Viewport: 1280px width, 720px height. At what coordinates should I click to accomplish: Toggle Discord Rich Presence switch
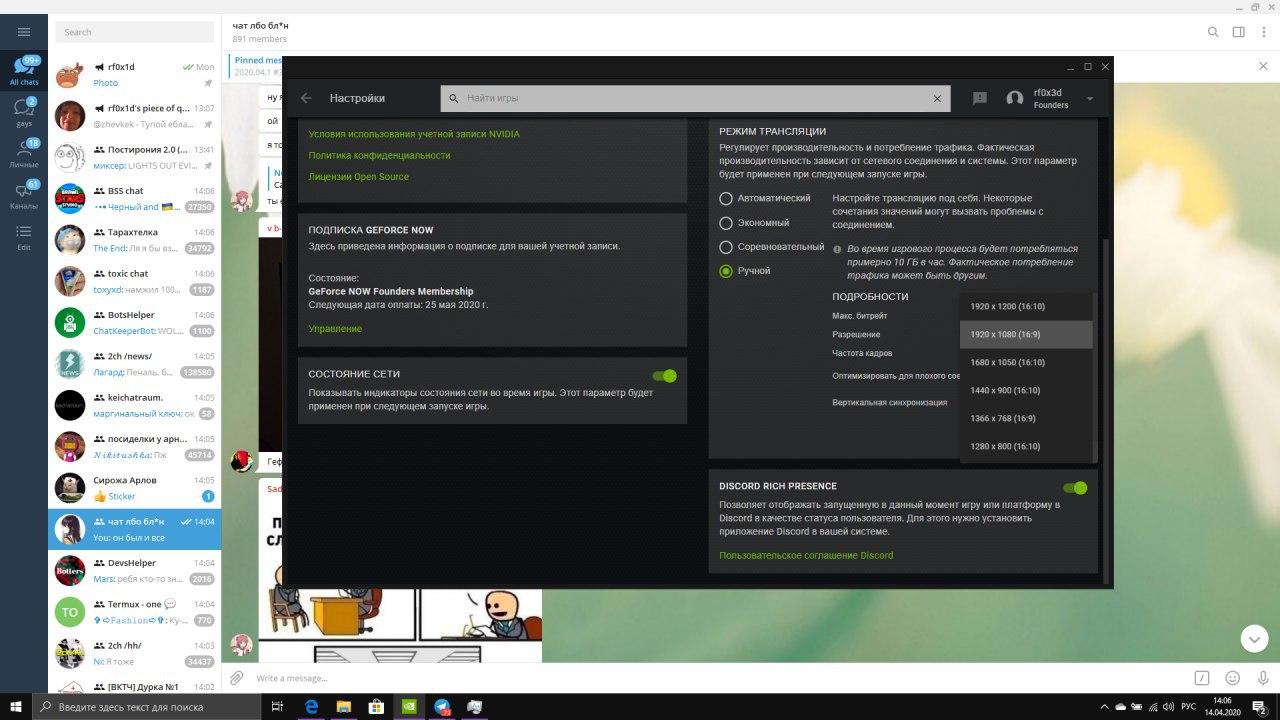pyautogui.click(x=1074, y=488)
